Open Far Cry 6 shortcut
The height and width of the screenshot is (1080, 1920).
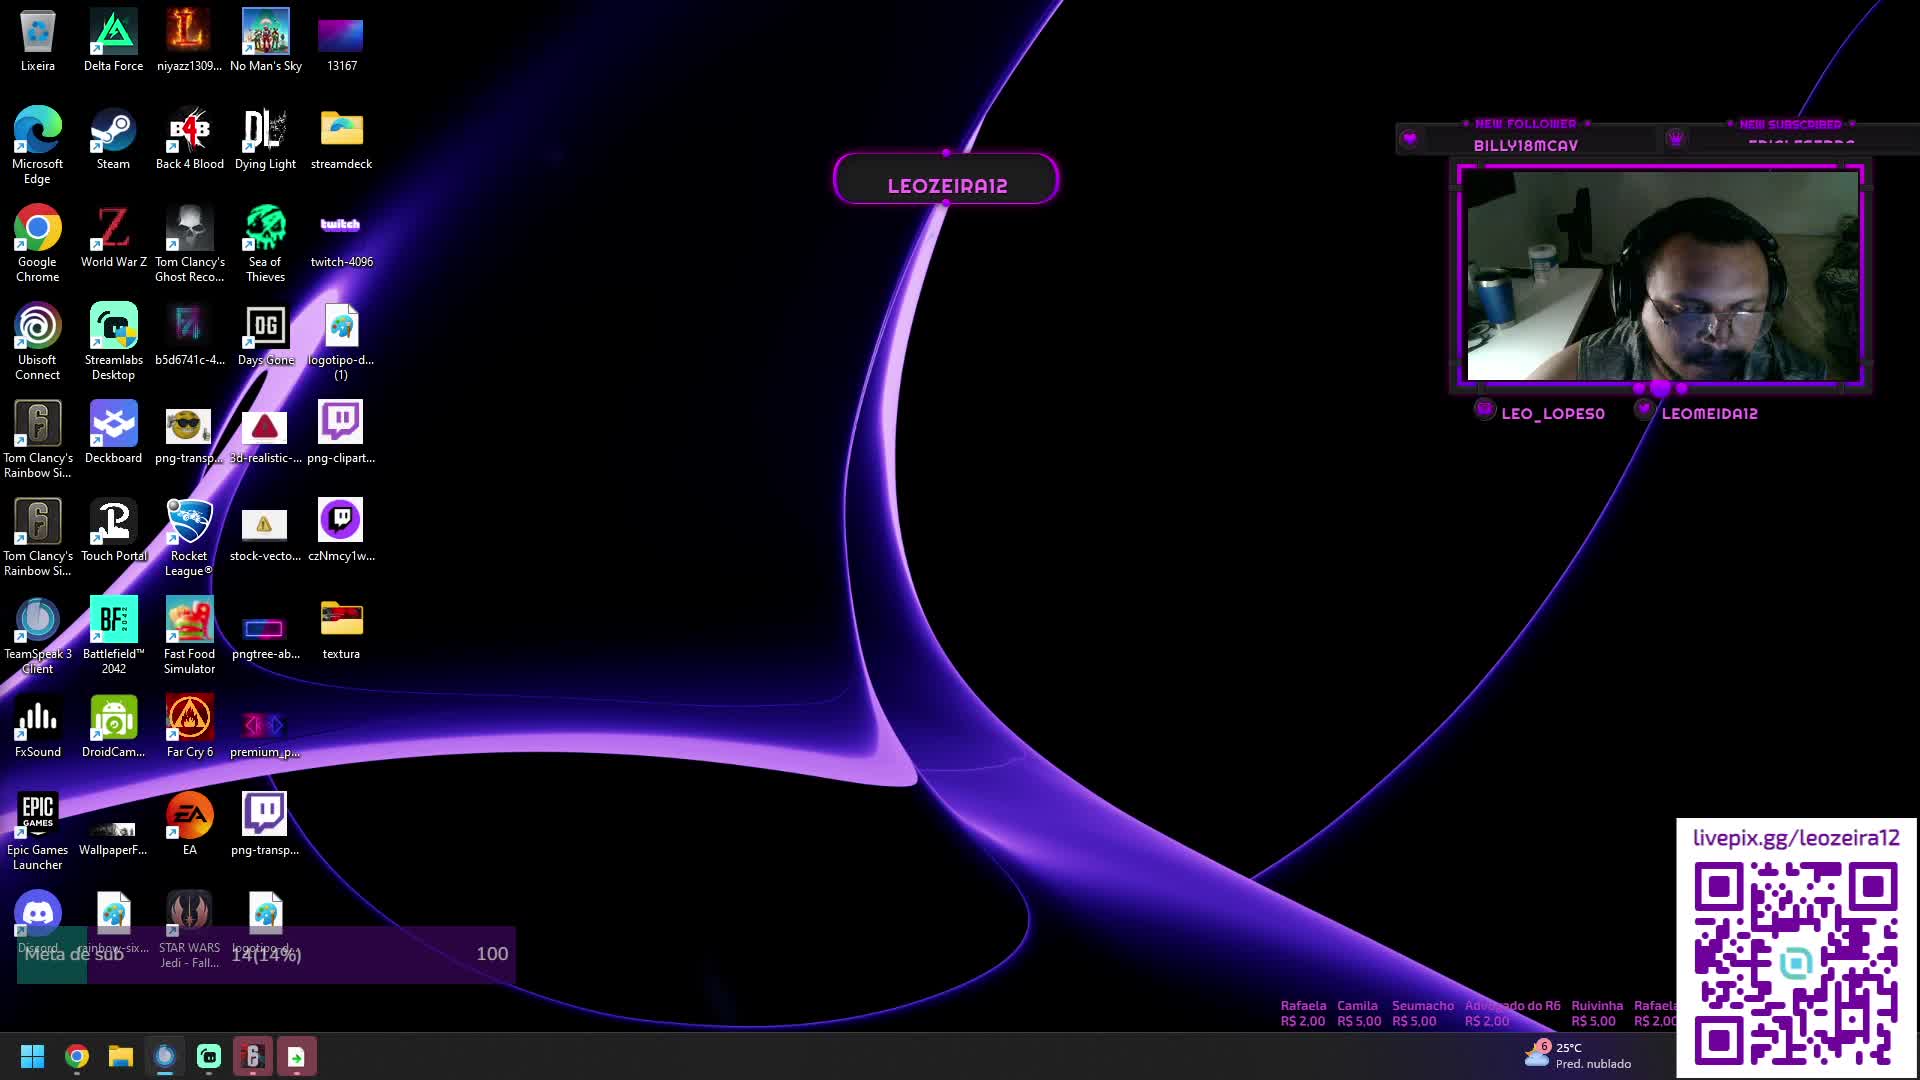(189, 727)
